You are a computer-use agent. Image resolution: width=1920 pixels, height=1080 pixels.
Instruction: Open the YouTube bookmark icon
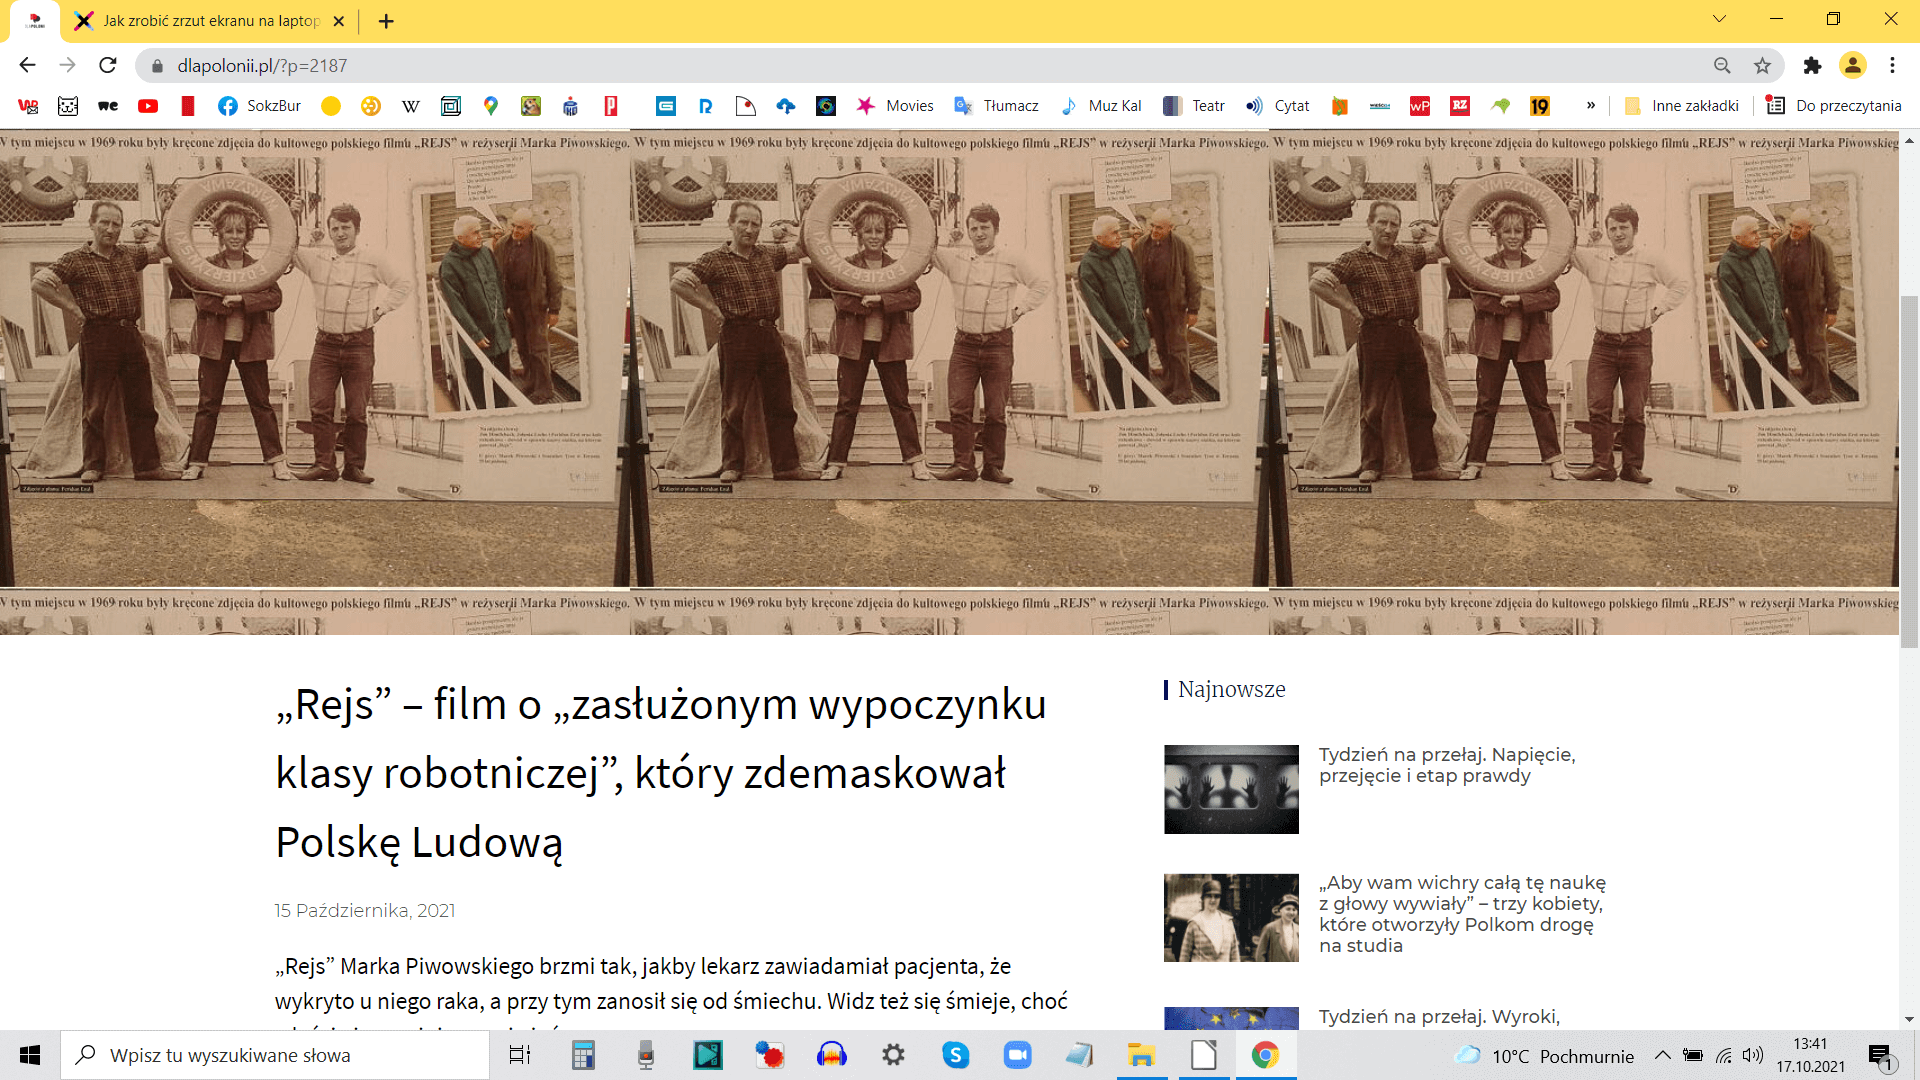tap(148, 106)
